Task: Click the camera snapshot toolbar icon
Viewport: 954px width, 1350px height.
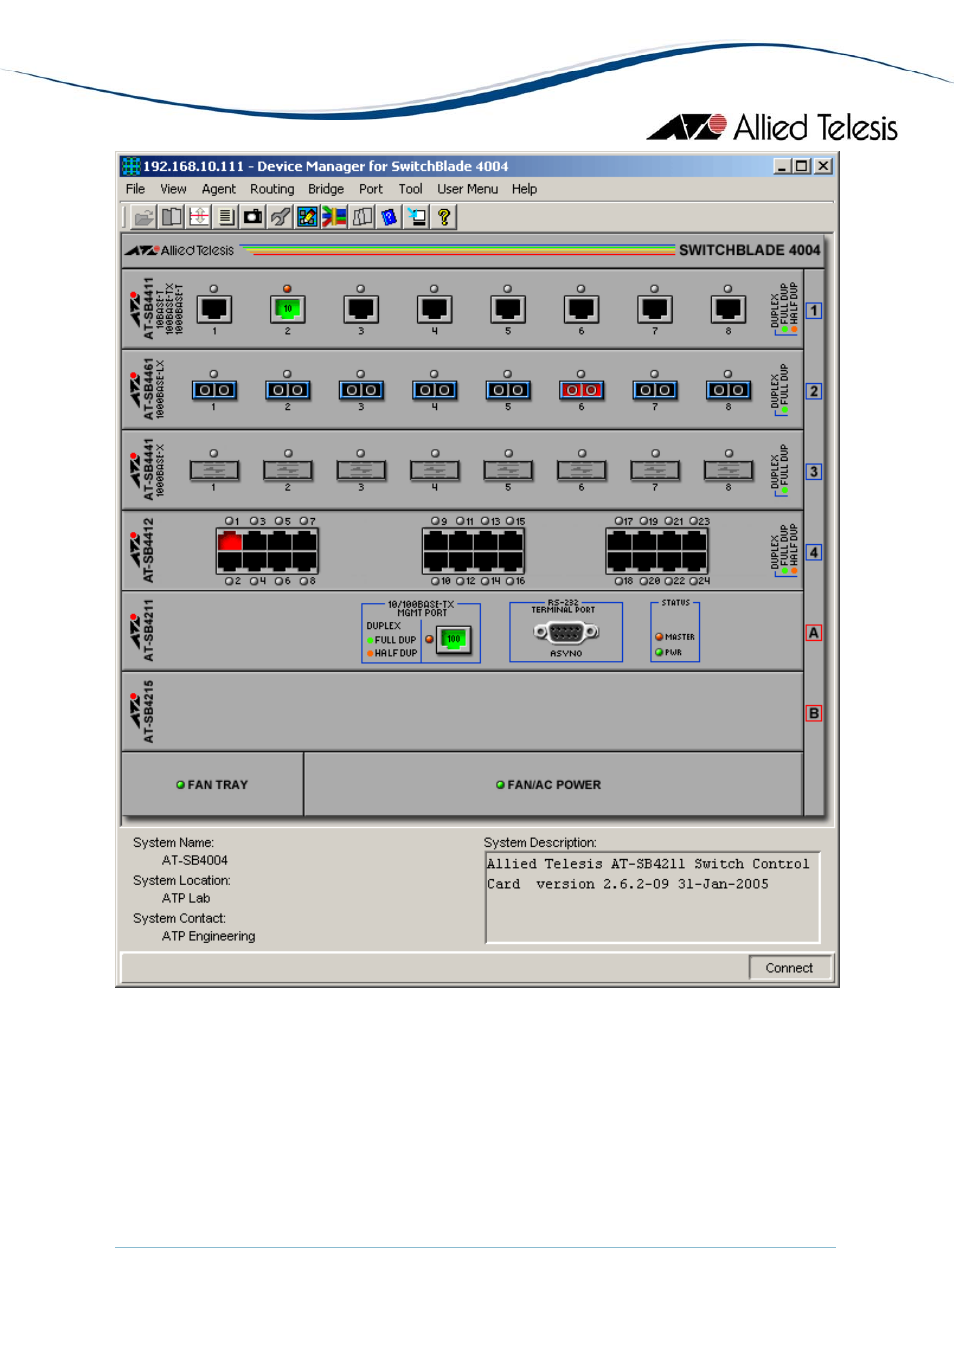Action: [253, 217]
